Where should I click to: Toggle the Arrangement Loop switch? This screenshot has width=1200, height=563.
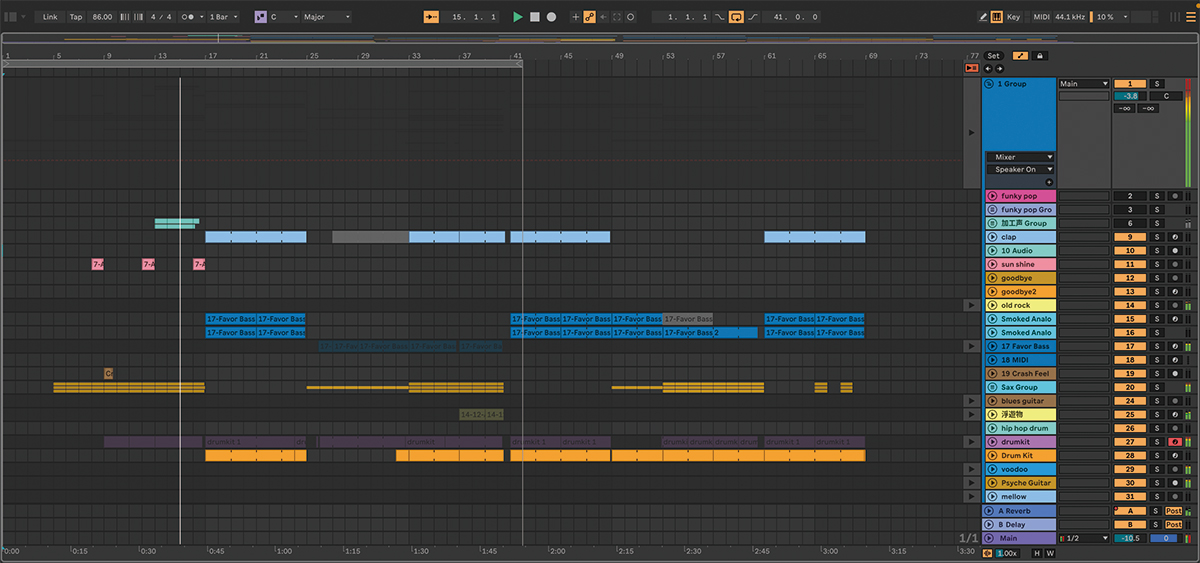(736, 17)
